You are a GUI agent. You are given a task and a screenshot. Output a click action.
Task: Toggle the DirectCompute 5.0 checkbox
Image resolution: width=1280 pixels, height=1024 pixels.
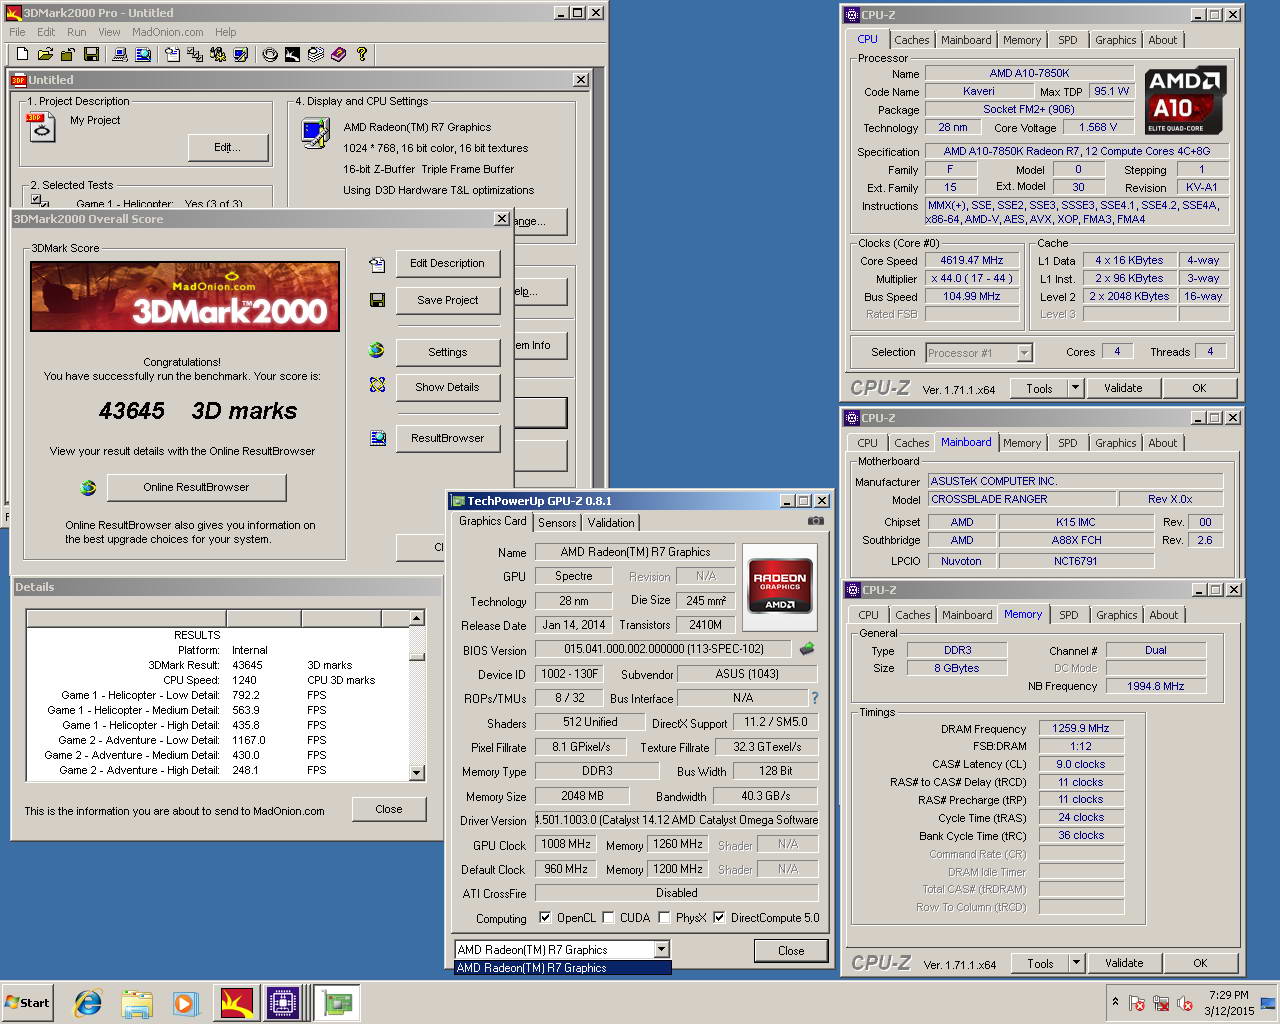pos(719,917)
